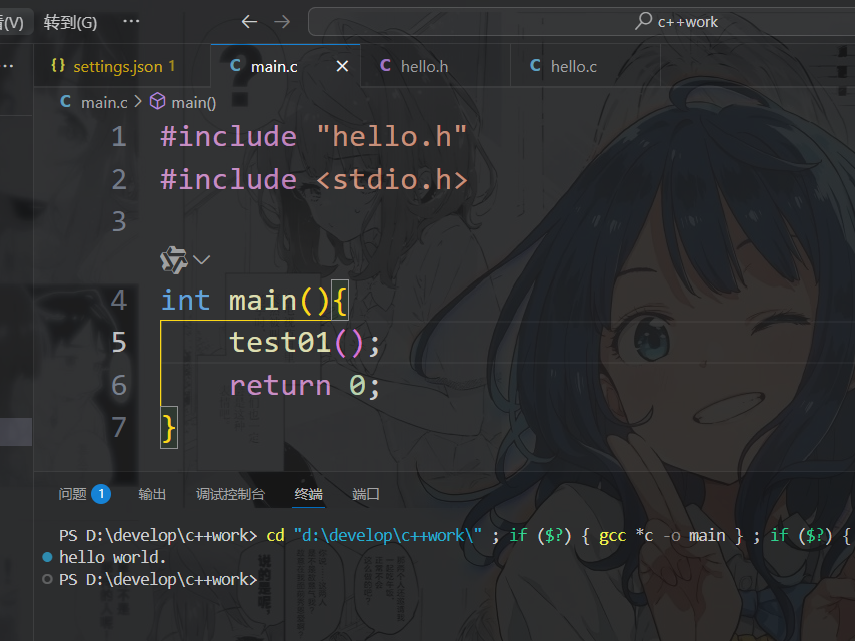Open the 转到(G) menu
The height and width of the screenshot is (641, 855).
pyautogui.click(x=70, y=22)
